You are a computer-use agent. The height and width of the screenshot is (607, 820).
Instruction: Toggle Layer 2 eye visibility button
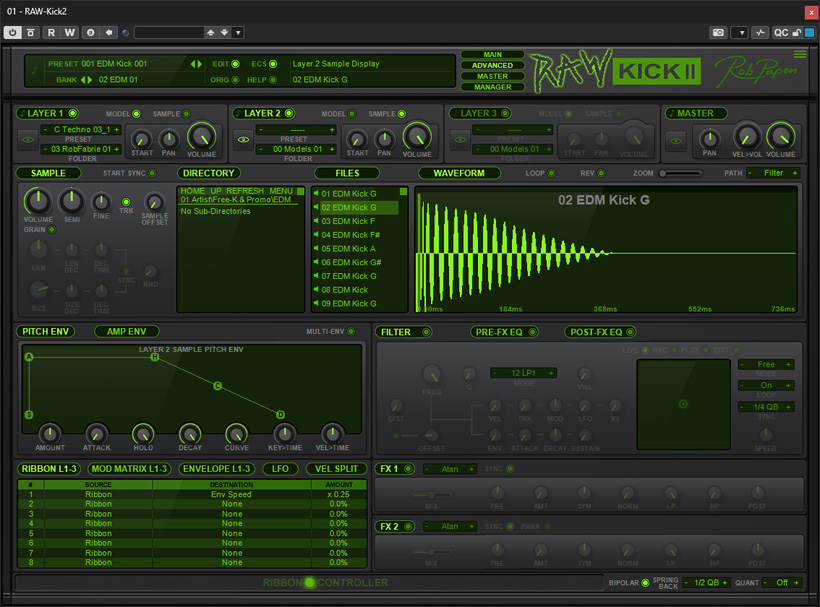[243, 140]
